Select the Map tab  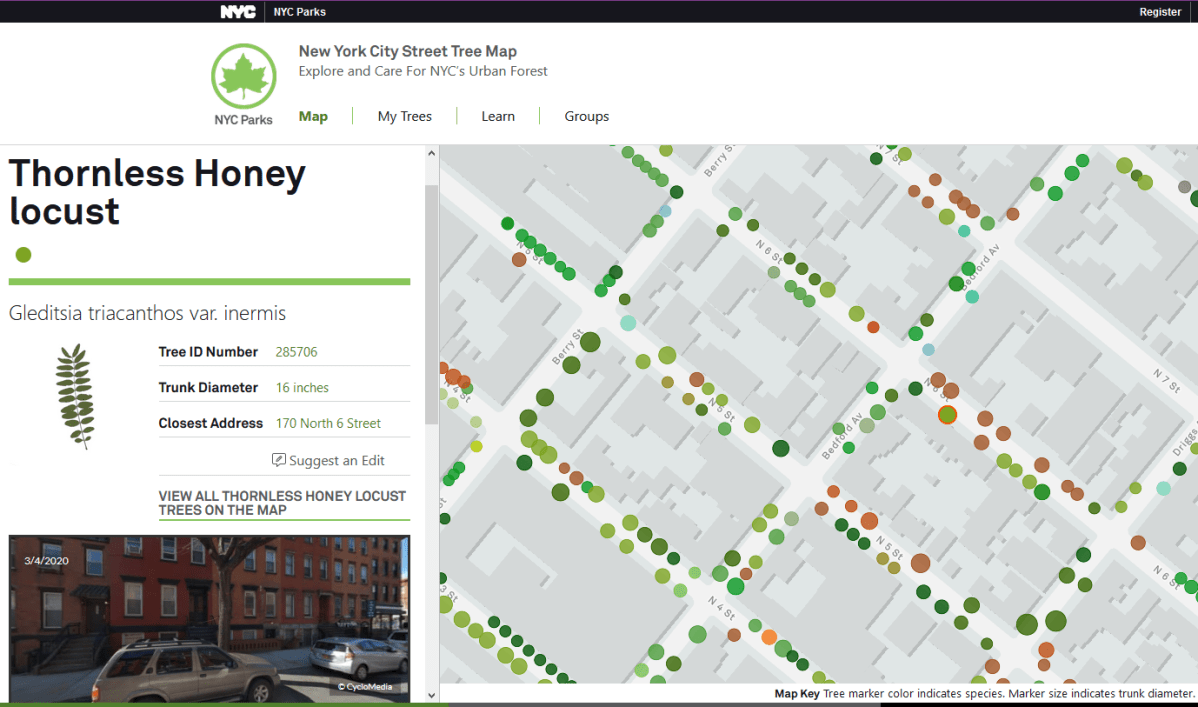point(313,116)
